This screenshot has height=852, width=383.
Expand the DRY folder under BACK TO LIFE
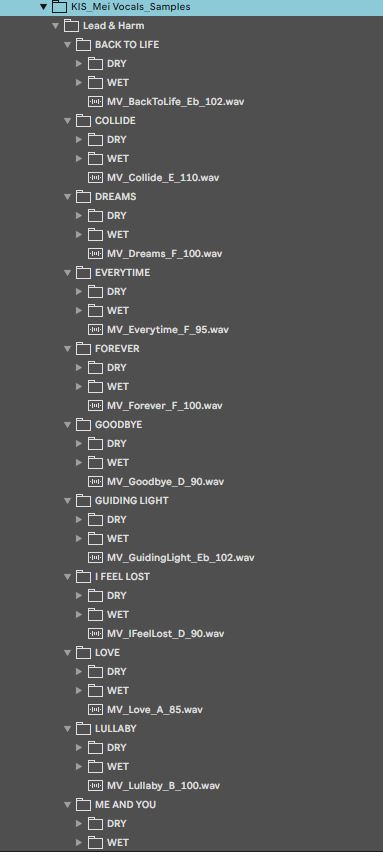click(x=79, y=64)
